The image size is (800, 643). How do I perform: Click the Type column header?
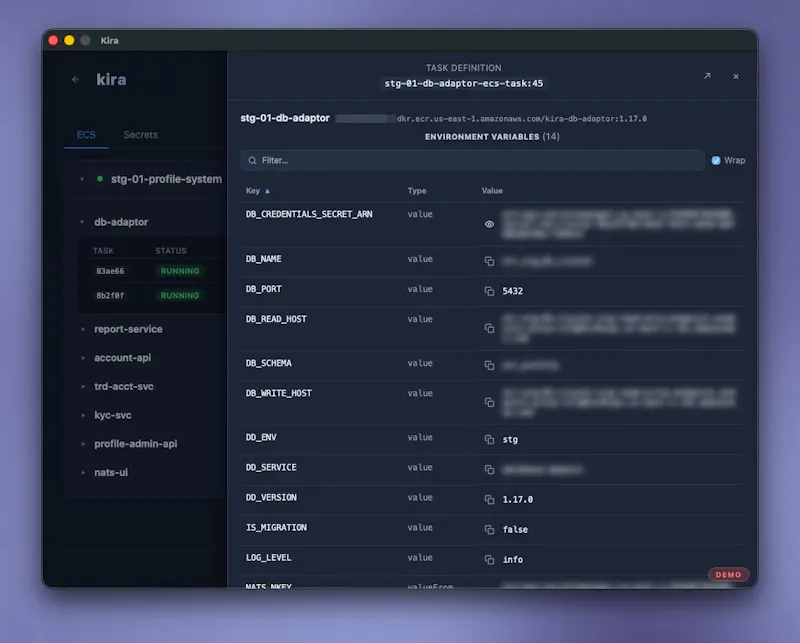(417, 191)
